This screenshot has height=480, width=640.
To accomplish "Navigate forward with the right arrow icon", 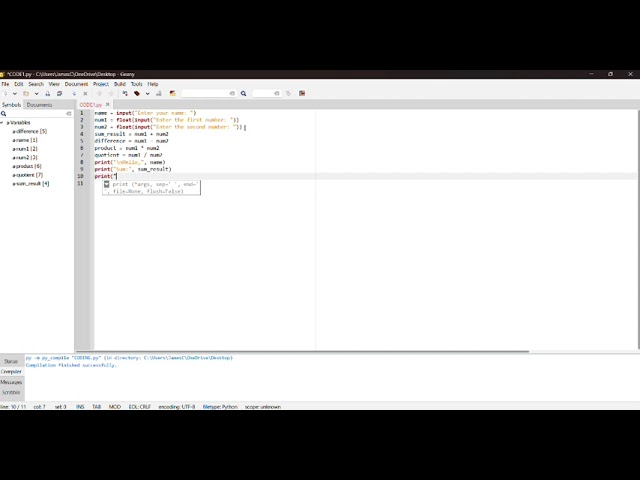I will (111, 93).
